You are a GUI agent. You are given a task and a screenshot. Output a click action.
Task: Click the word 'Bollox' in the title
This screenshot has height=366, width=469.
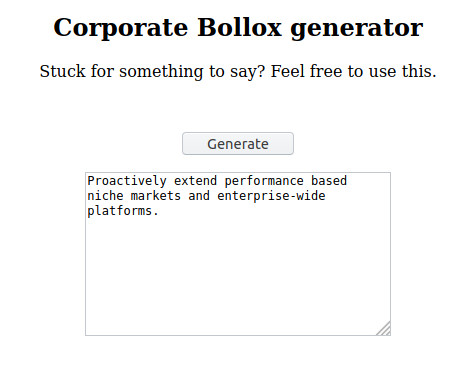(x=240, y=27)
